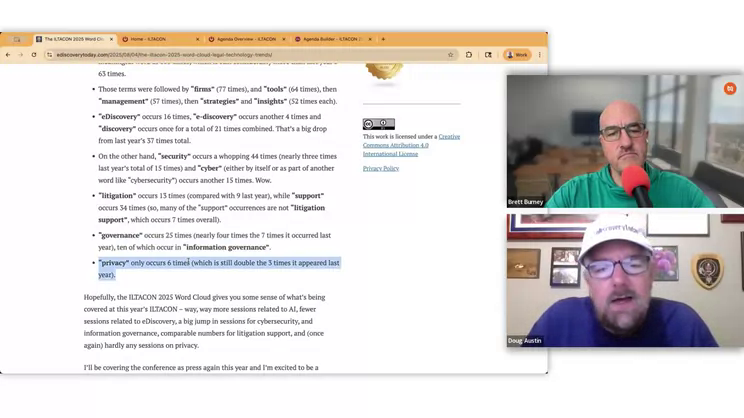
Task: Click the highlighted "privacy" bullet text
Action: [219, 269]
